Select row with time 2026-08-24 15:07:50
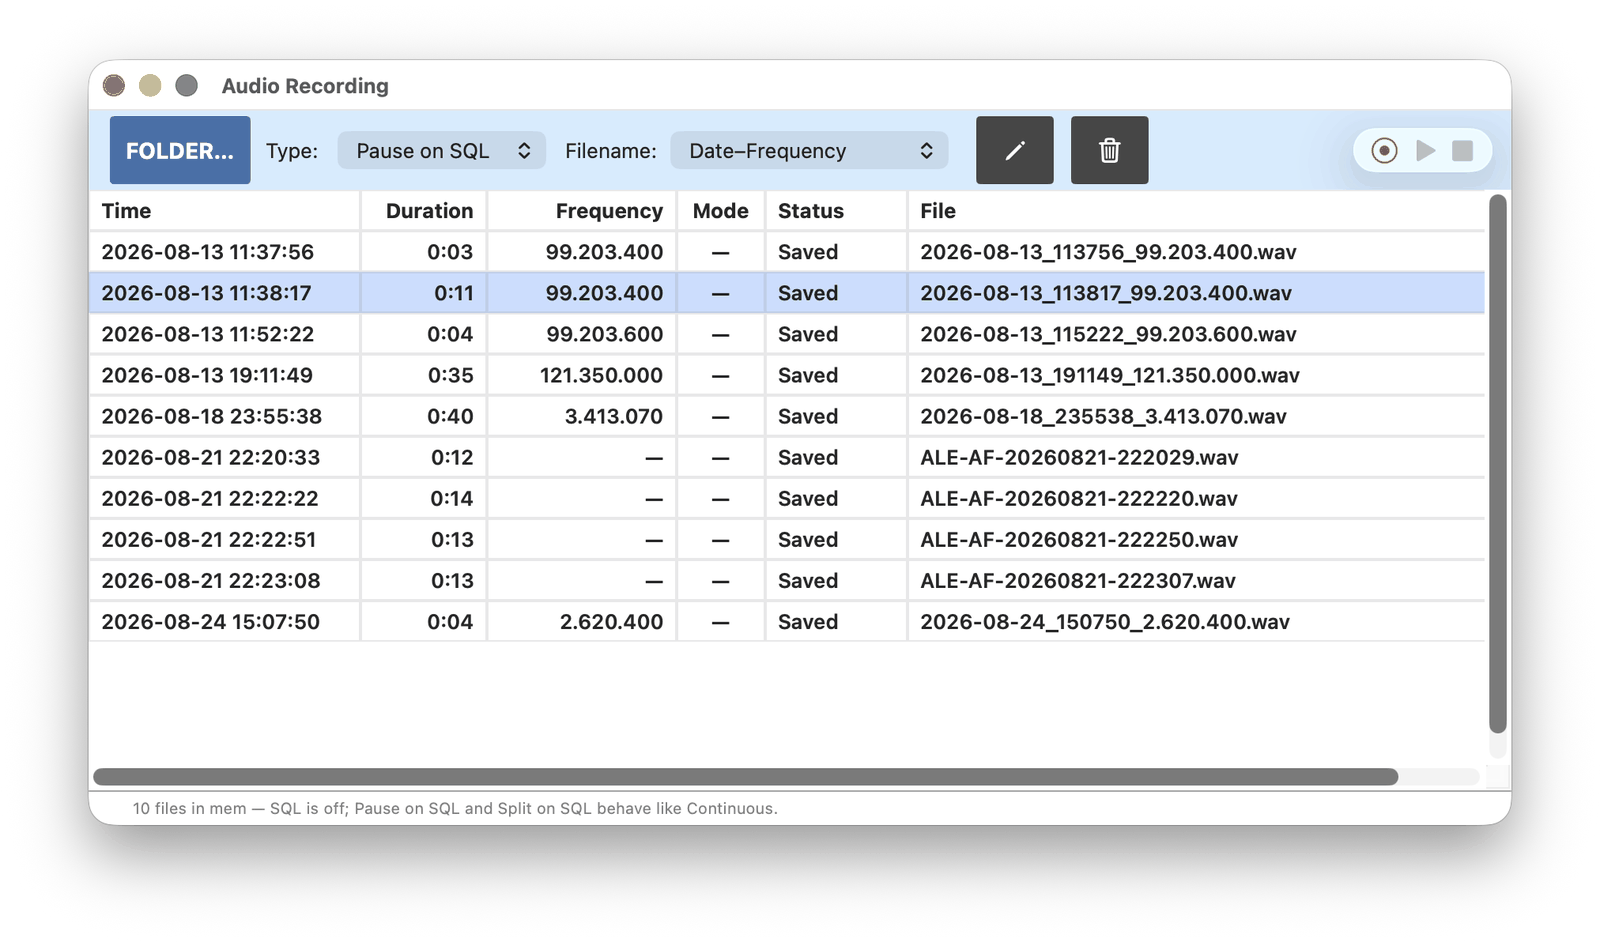Image resolution: width=1600 pixels, height=942 pixels. [x=787, y=621]
